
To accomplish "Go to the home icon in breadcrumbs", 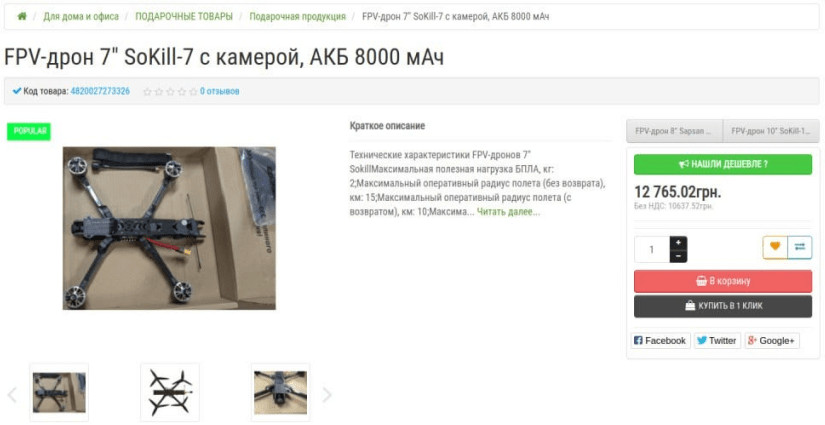I will click(22, 16).
